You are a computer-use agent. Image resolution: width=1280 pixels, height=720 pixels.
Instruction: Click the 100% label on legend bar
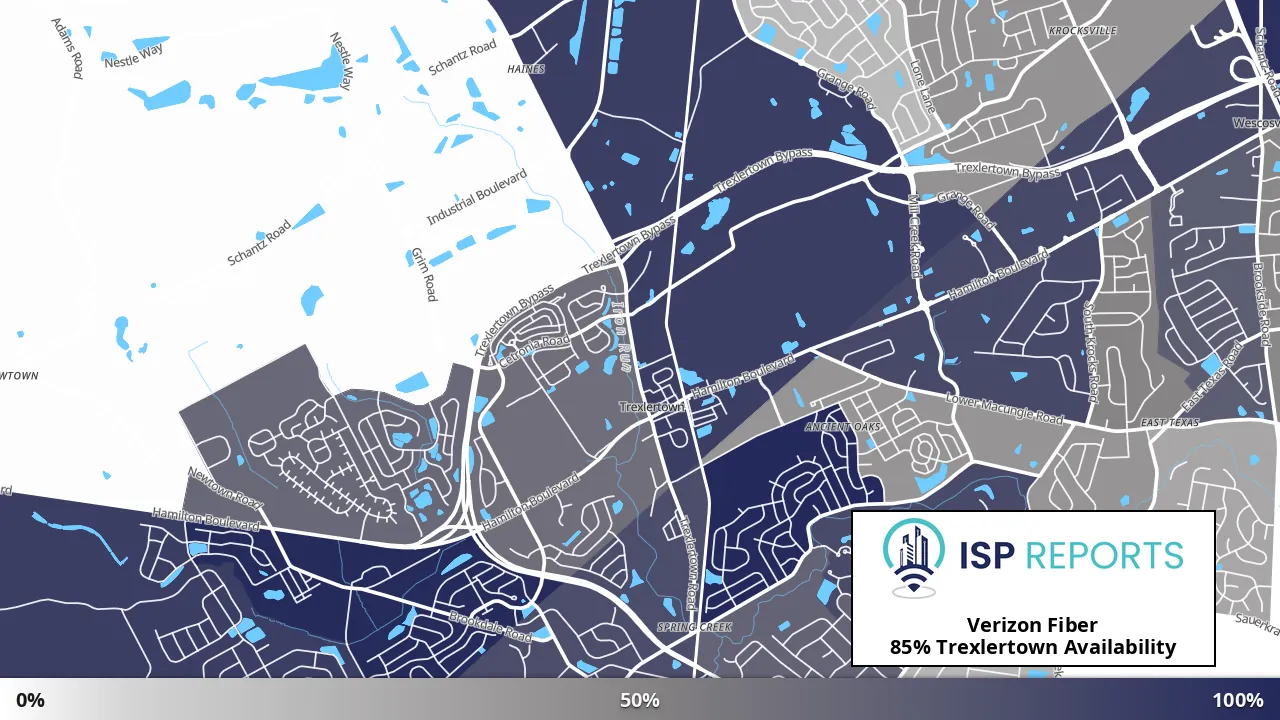click(1238, 700)
